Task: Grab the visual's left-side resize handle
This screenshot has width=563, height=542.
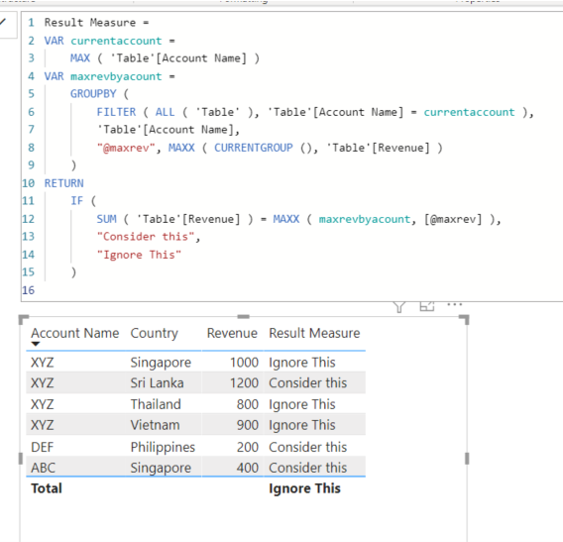Action: pyautogui.click(x=20, y=458)
